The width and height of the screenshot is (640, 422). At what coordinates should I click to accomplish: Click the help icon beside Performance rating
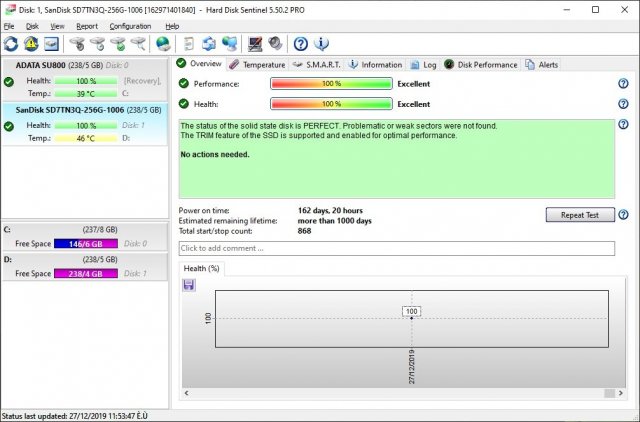click(623, 84)
